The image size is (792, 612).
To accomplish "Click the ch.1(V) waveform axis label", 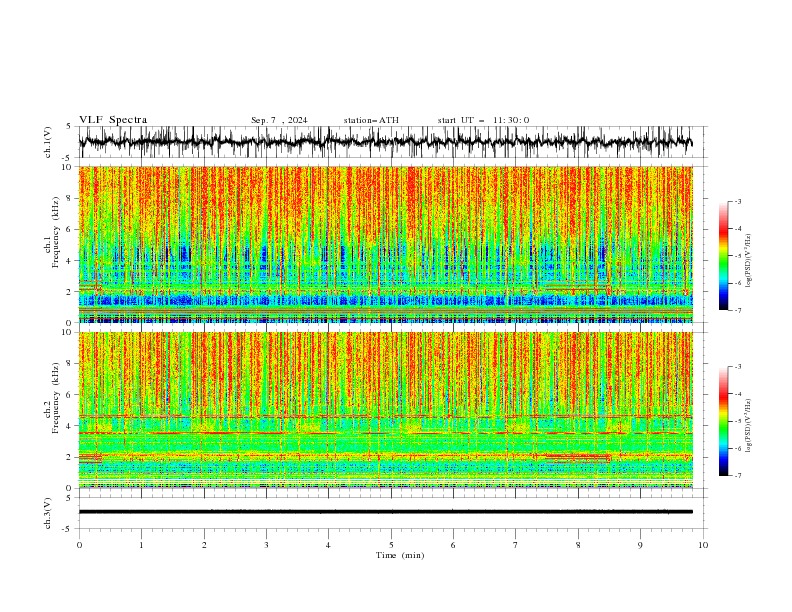I will 48,142.
